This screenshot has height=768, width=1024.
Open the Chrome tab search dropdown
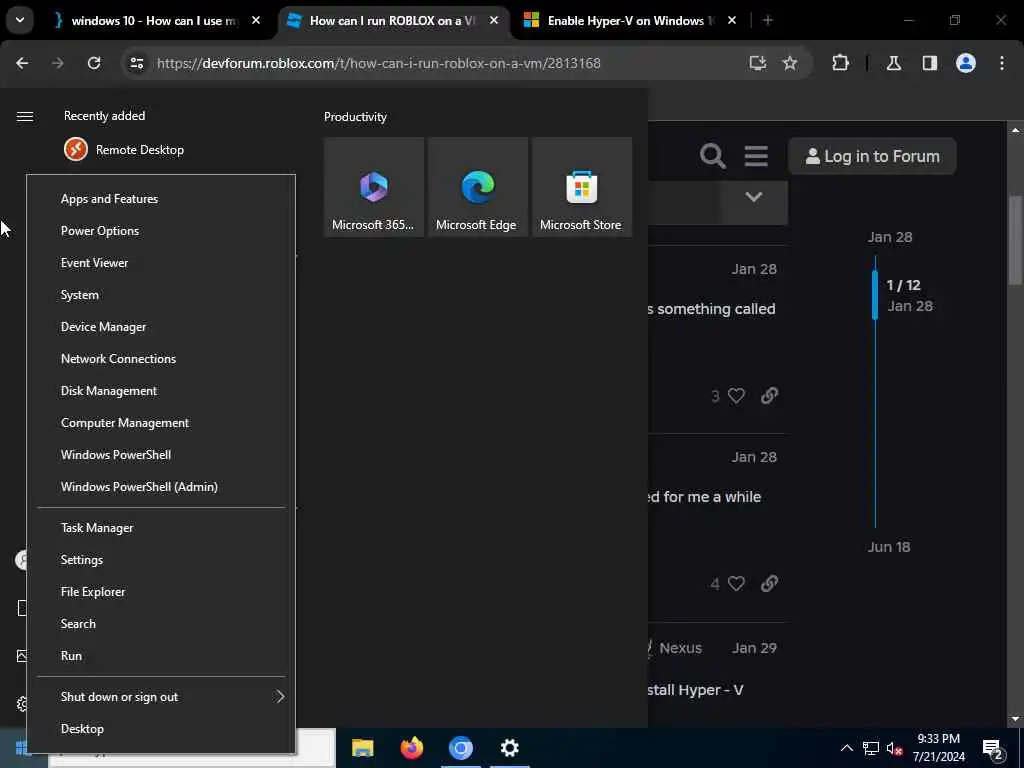[20, 20]
